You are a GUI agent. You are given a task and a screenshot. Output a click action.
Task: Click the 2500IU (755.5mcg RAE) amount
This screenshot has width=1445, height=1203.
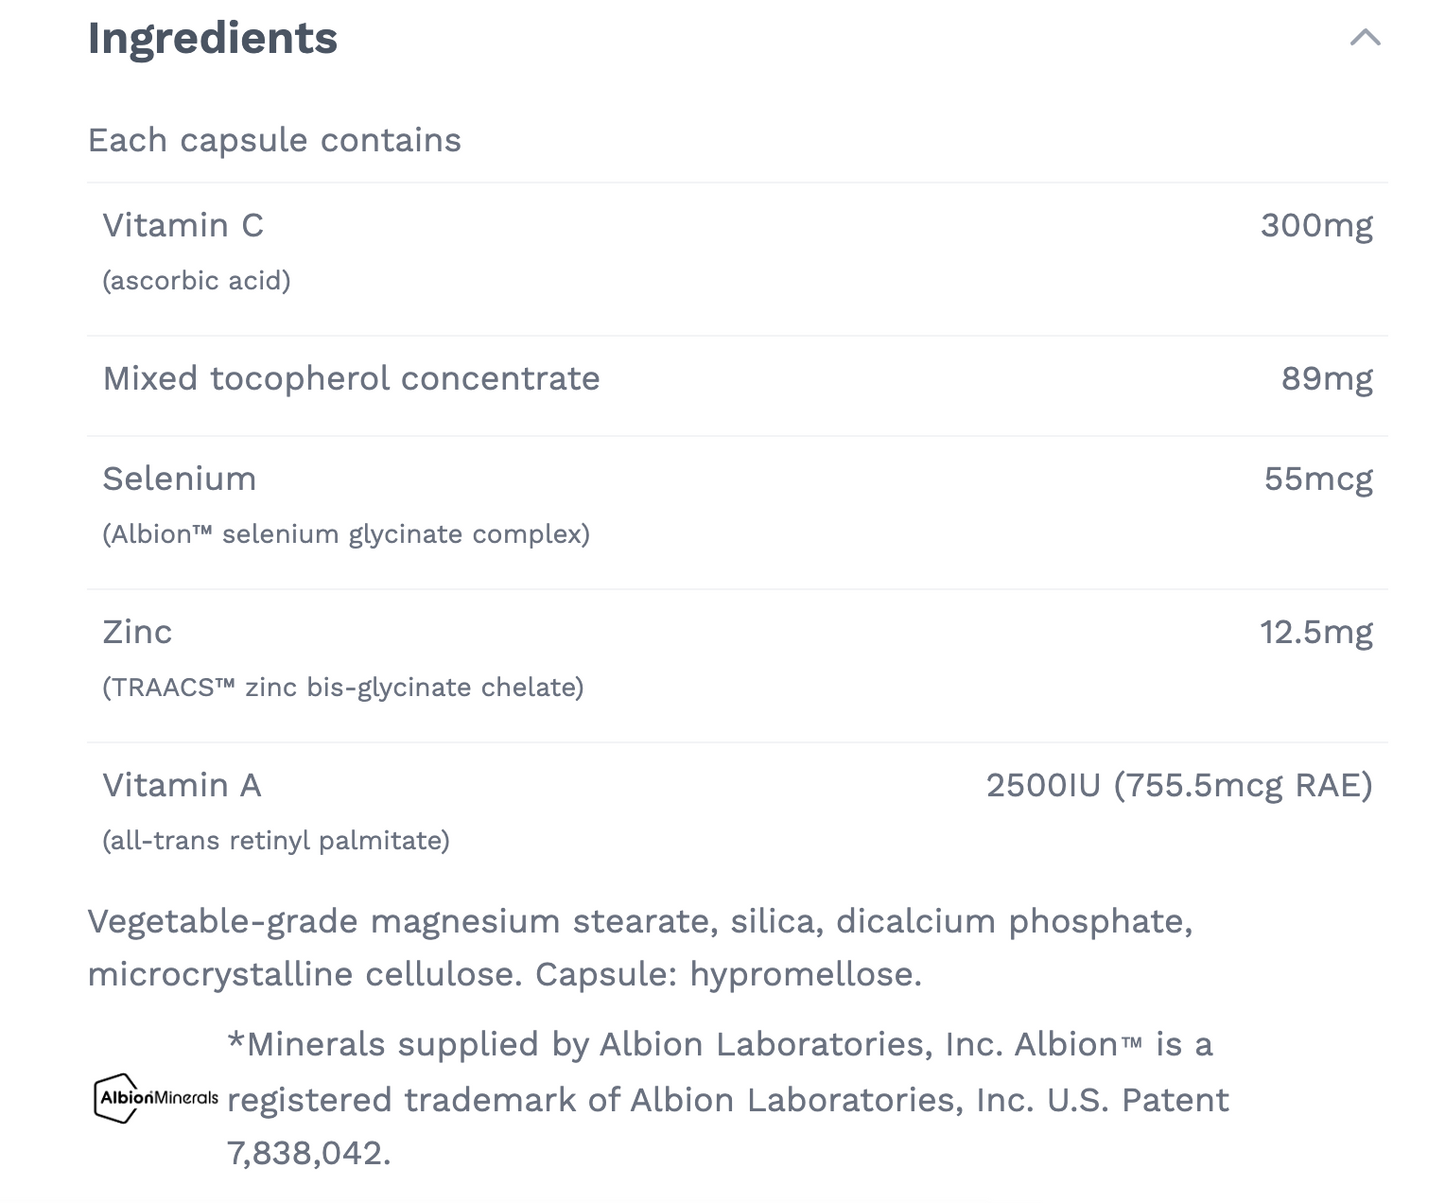tap(1179, 785)
